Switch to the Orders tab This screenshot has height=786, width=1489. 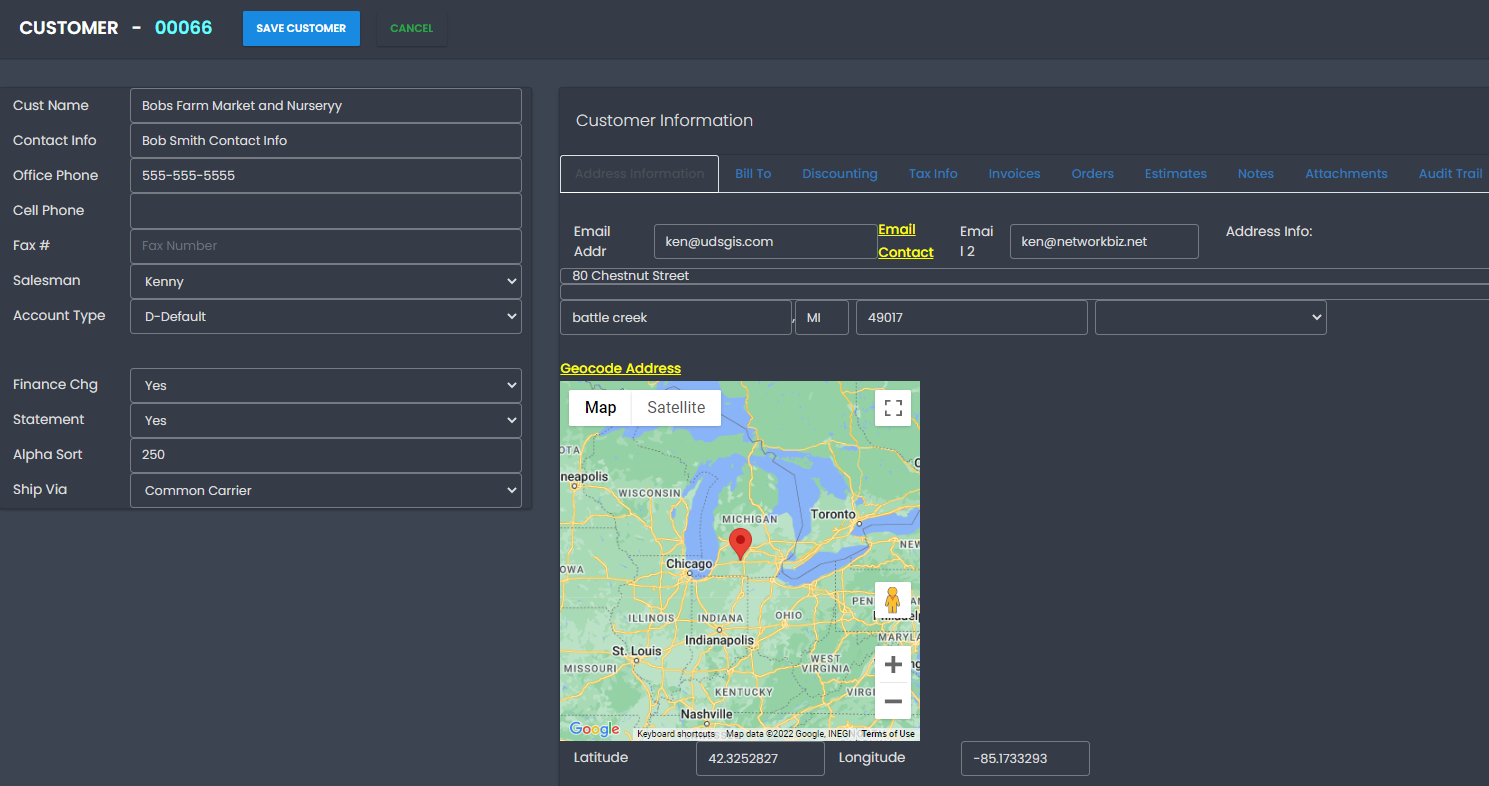pos(1092,173)
